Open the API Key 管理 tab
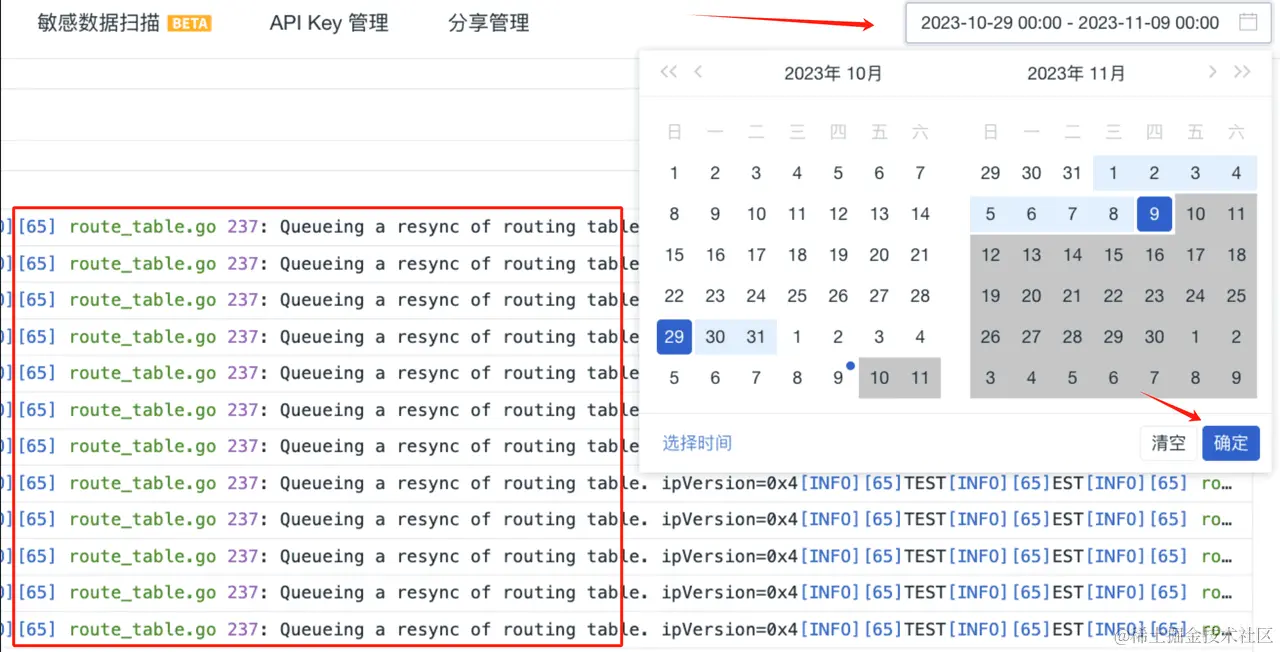This screenshot has width=1280, height=652. [x=329, y=23]
